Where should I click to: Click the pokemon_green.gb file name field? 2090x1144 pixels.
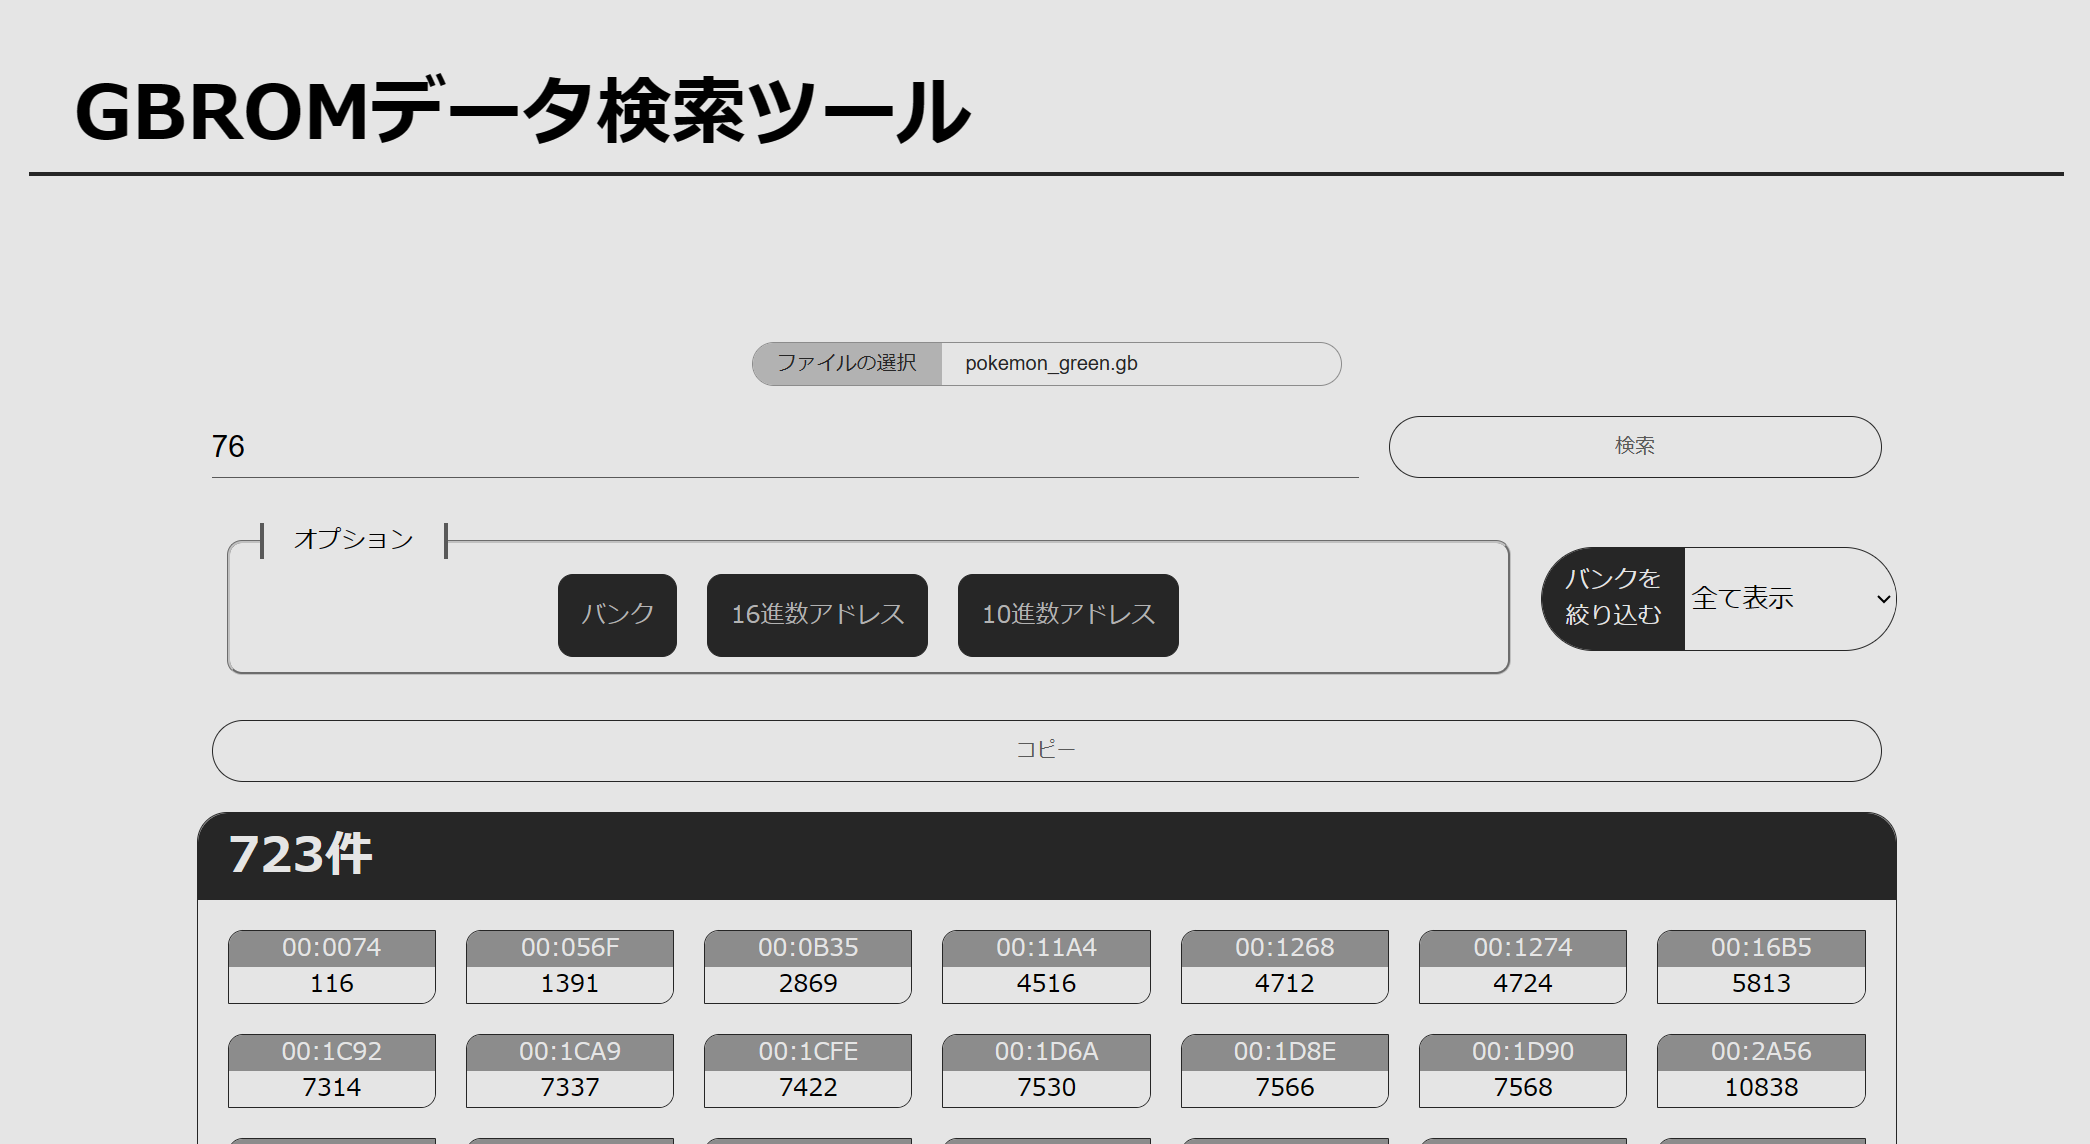tap(1138, 363)
